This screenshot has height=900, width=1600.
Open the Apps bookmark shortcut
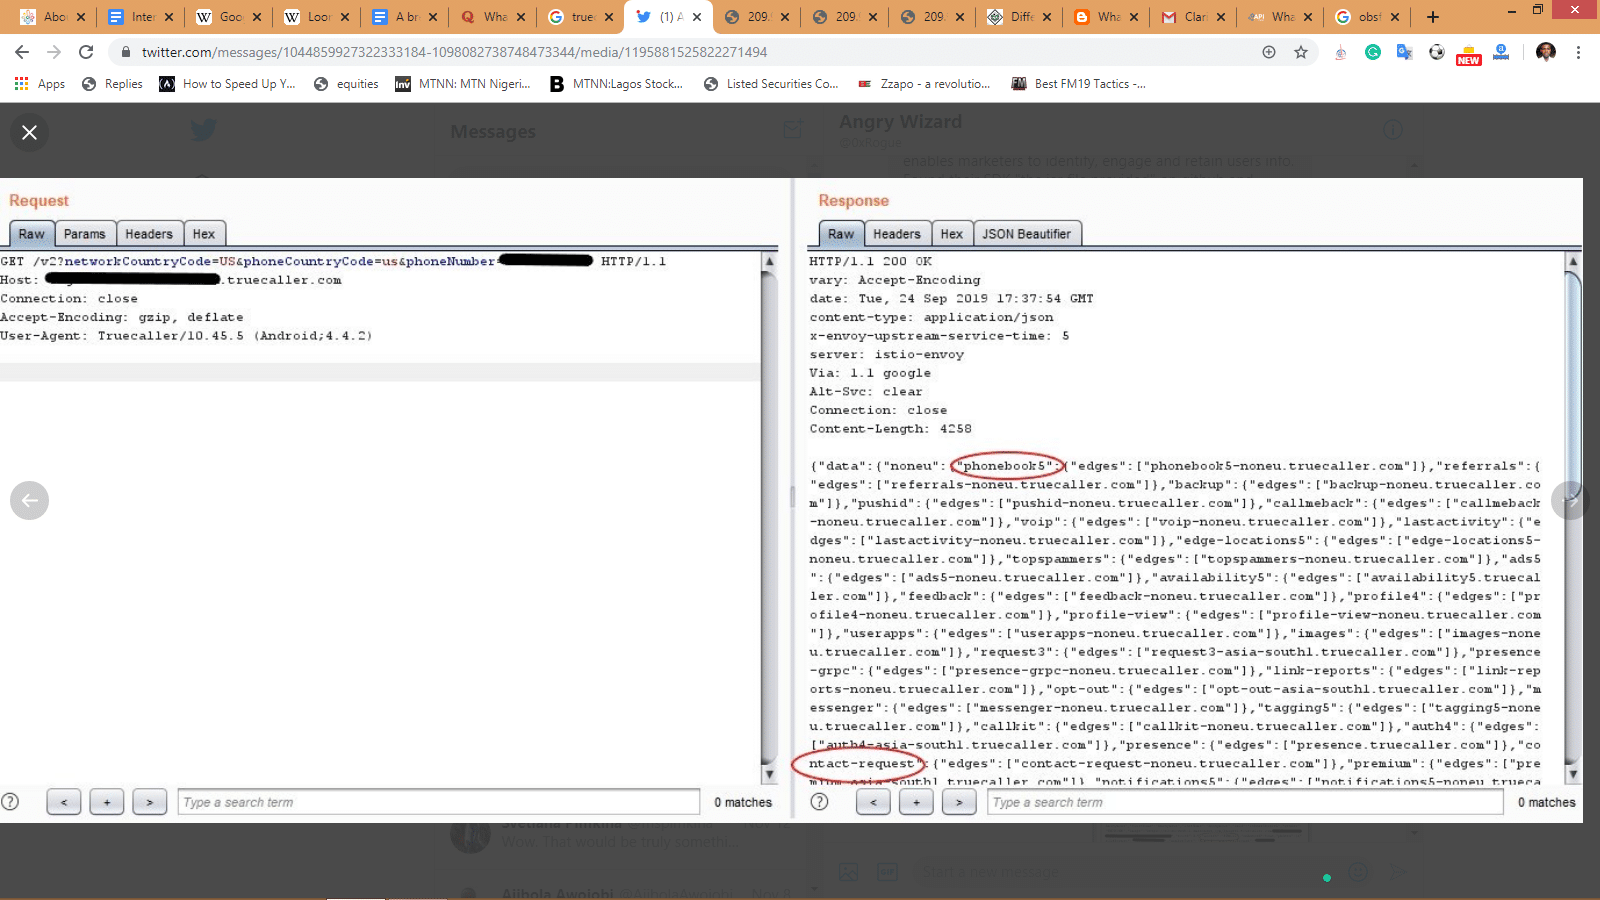(x=40, y=84)
